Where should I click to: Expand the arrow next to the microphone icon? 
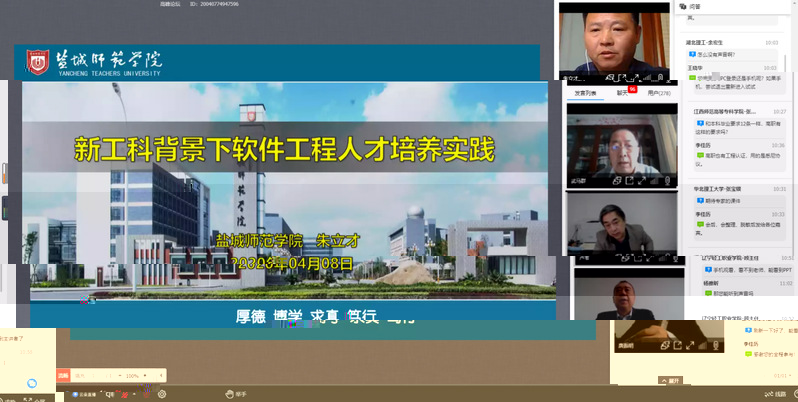(135, 394)
